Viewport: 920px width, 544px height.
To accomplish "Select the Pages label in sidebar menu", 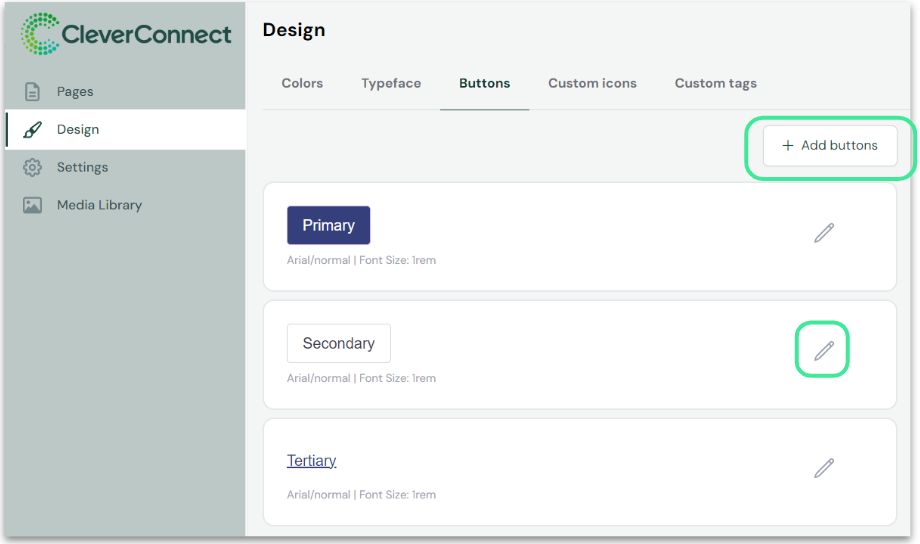I will click(x=75, y=92).
